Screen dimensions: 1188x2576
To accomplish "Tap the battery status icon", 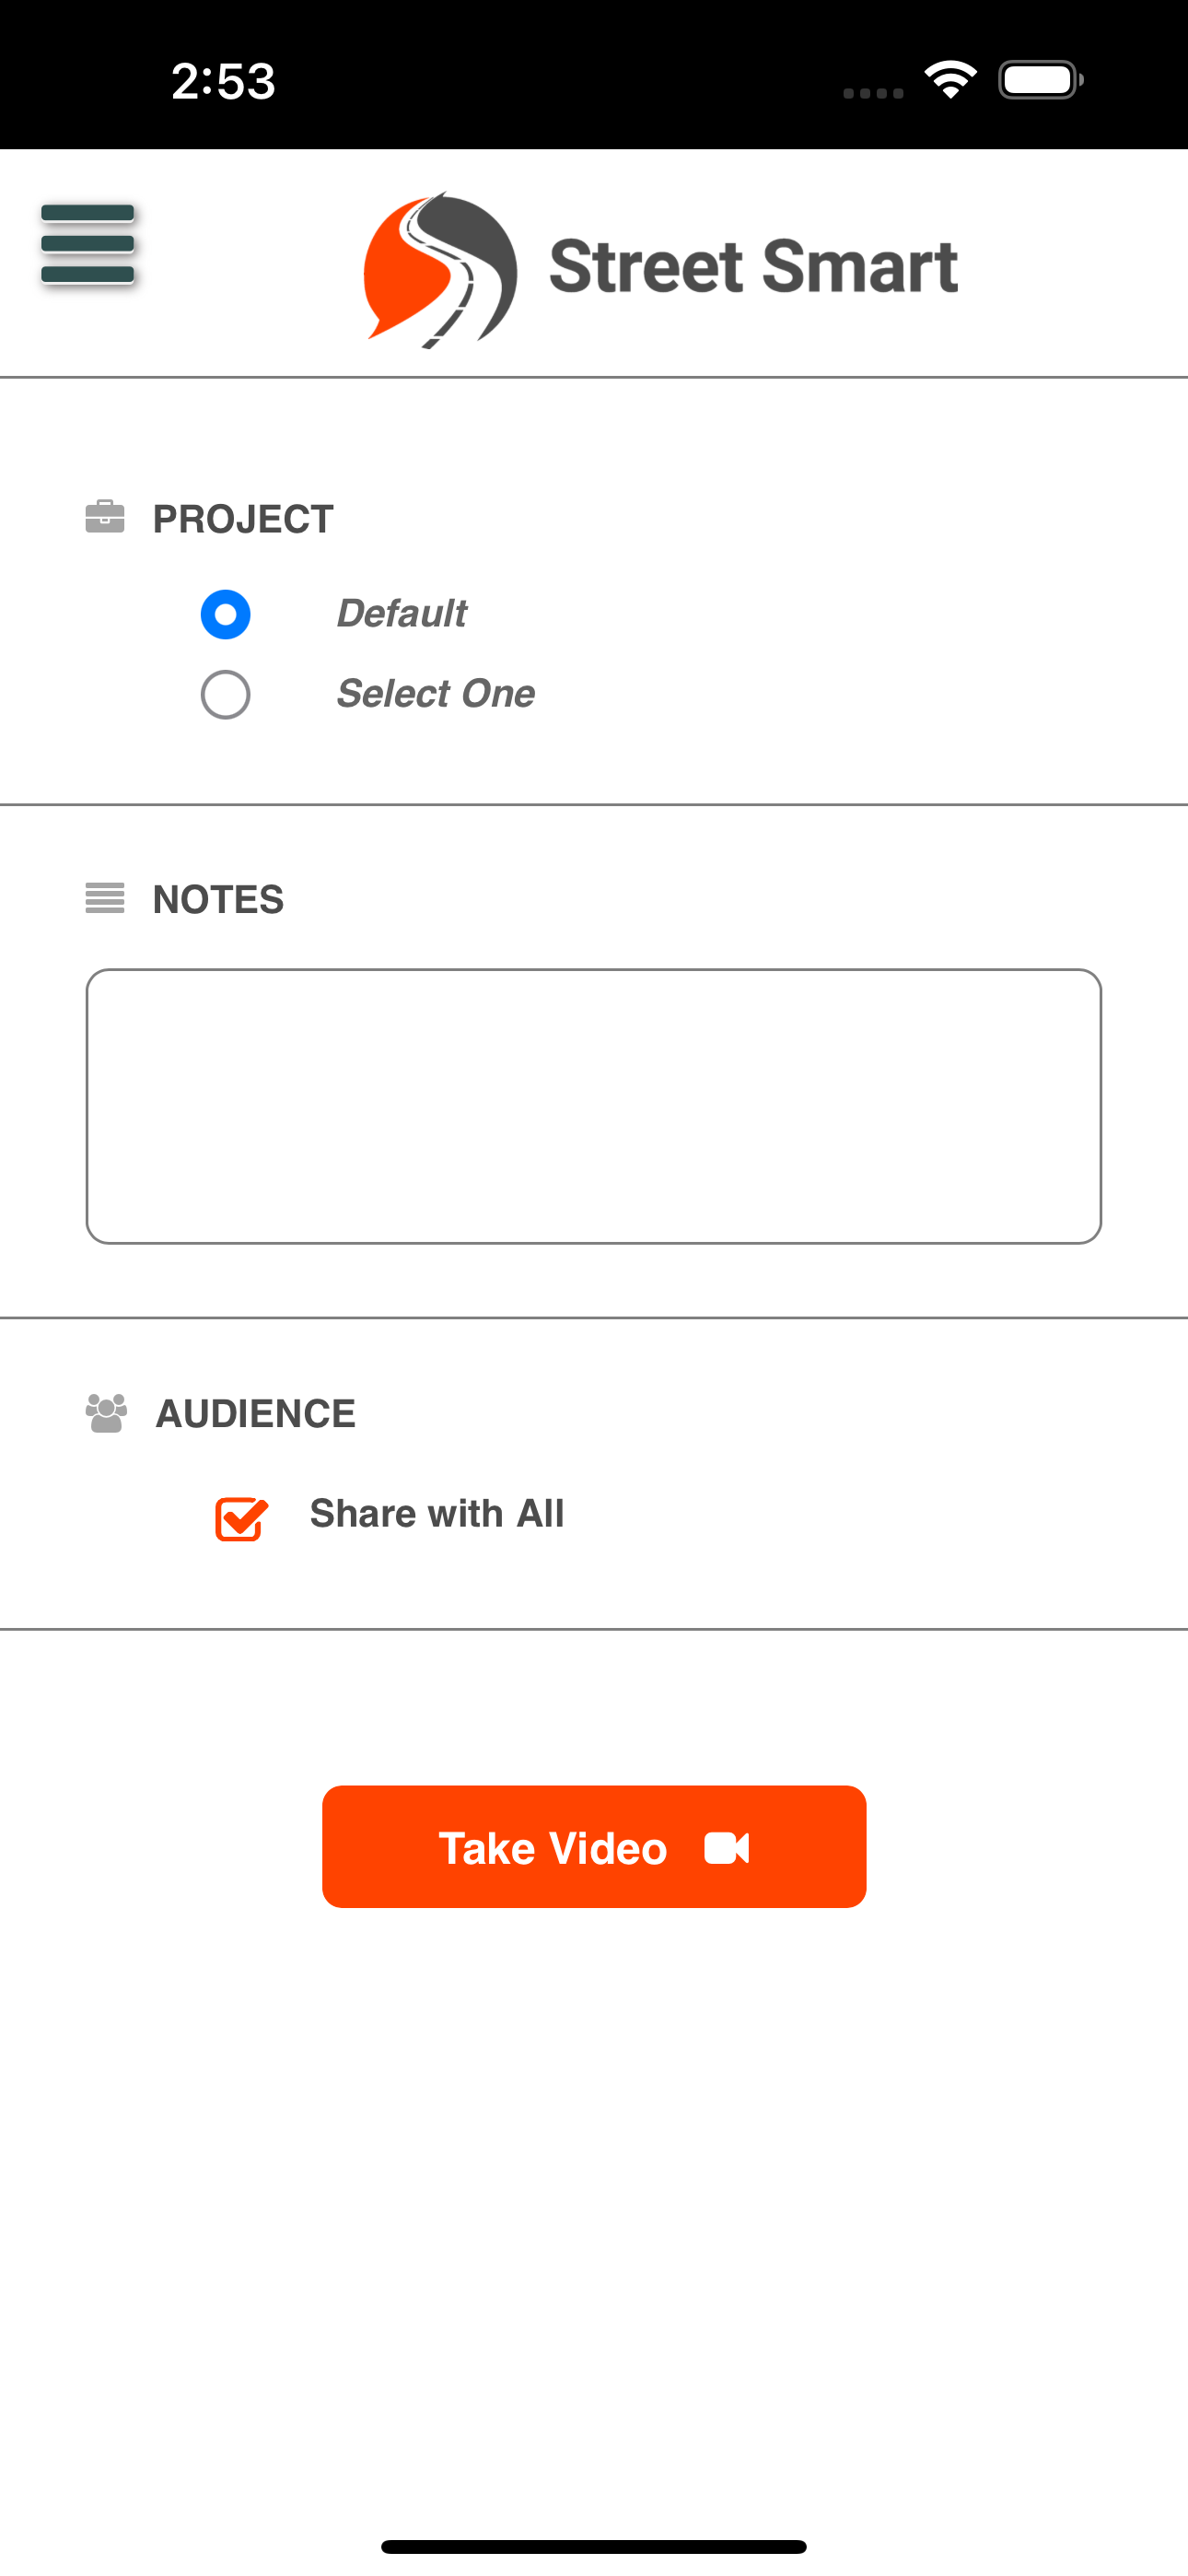I will pyautogui.click(x=1041, y=80).
